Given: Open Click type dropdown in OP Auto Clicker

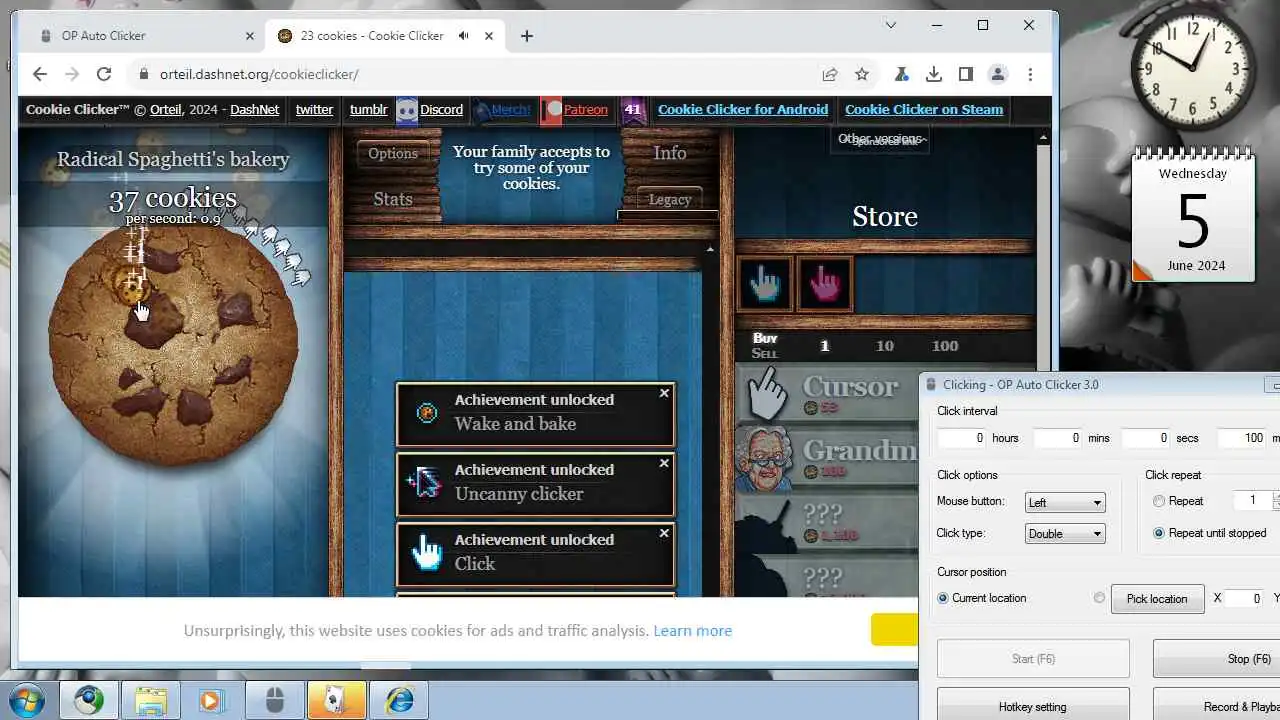Looking at the screenshot, I should [1065, 534].
